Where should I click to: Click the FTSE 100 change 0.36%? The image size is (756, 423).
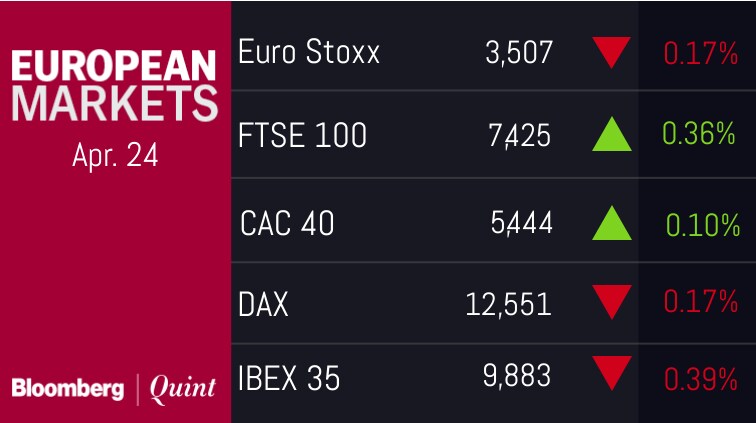698,134
